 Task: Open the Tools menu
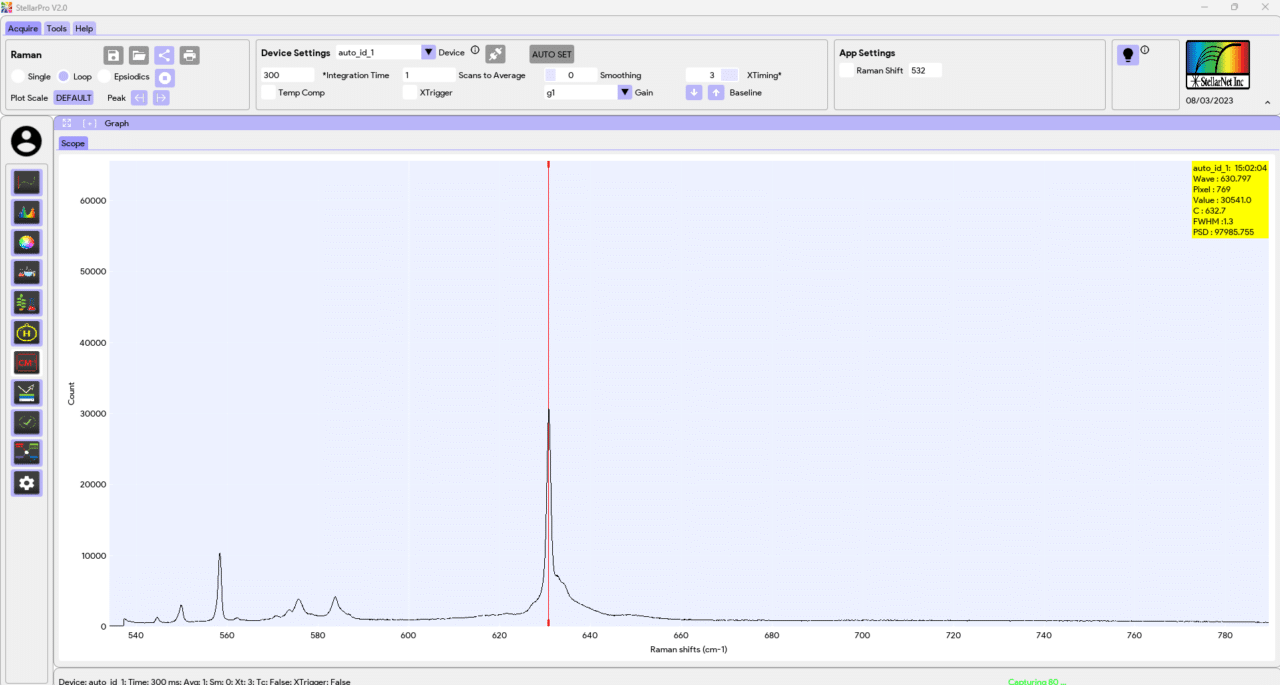[x=56, y=28]
